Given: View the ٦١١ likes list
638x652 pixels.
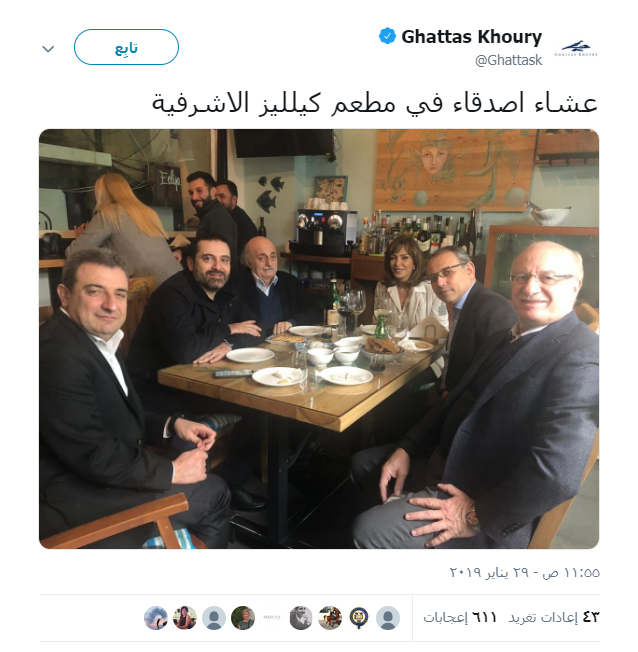Looking at the screenshot, I should pyautogui.click(x=460, y=617).
